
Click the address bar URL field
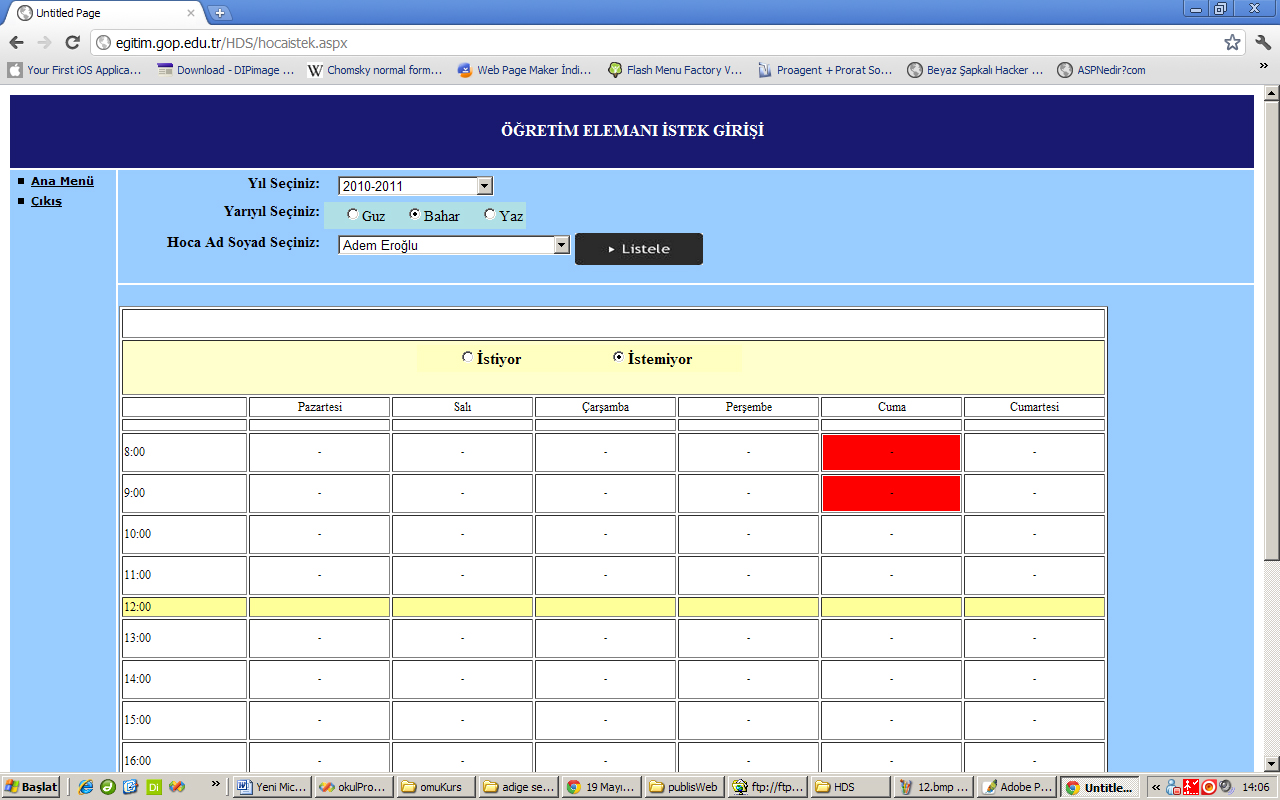tap(650, 43)
